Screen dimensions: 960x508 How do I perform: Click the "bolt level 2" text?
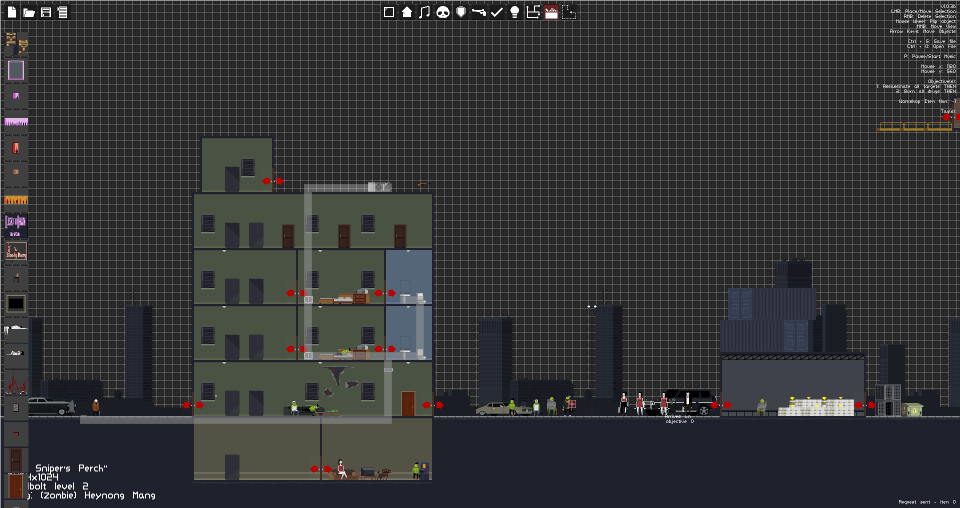coord(56,486)
